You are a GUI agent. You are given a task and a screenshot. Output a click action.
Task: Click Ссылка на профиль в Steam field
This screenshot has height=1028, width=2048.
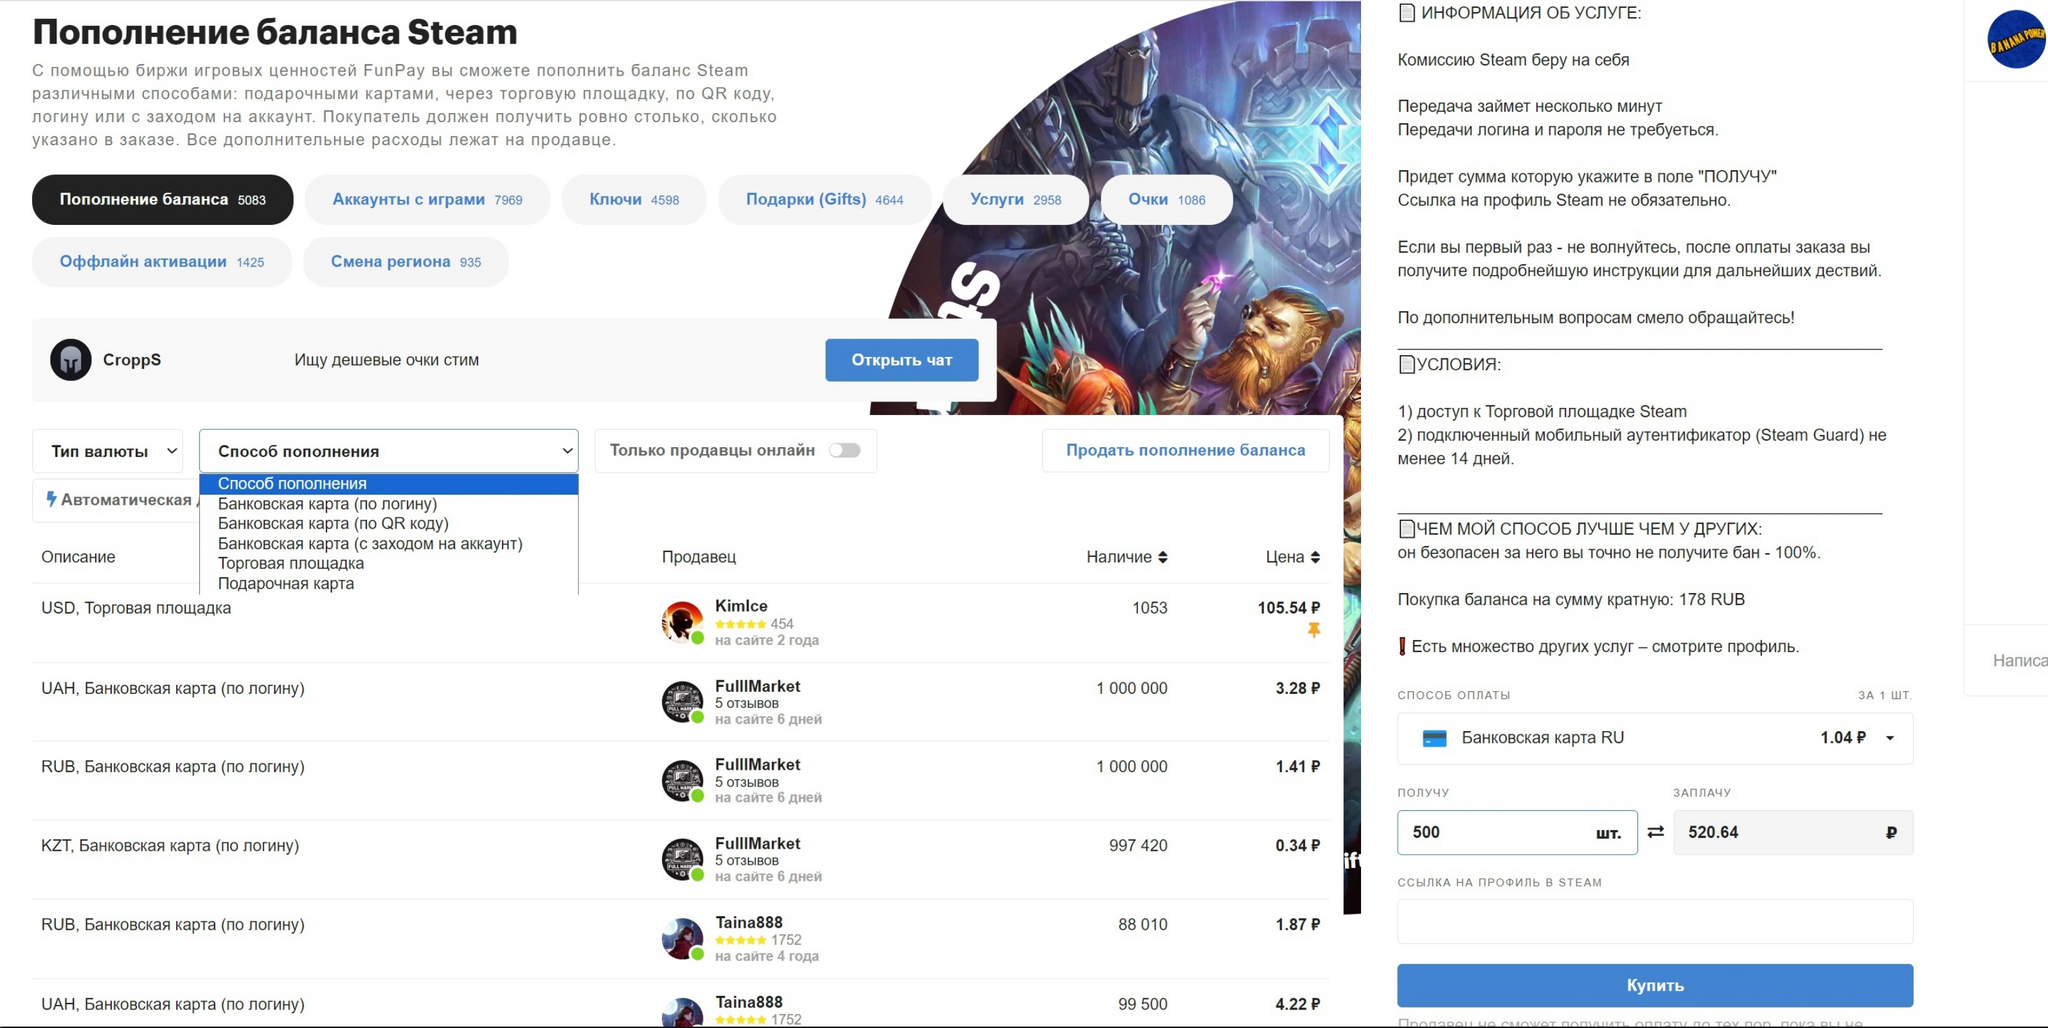(1655, 922)
